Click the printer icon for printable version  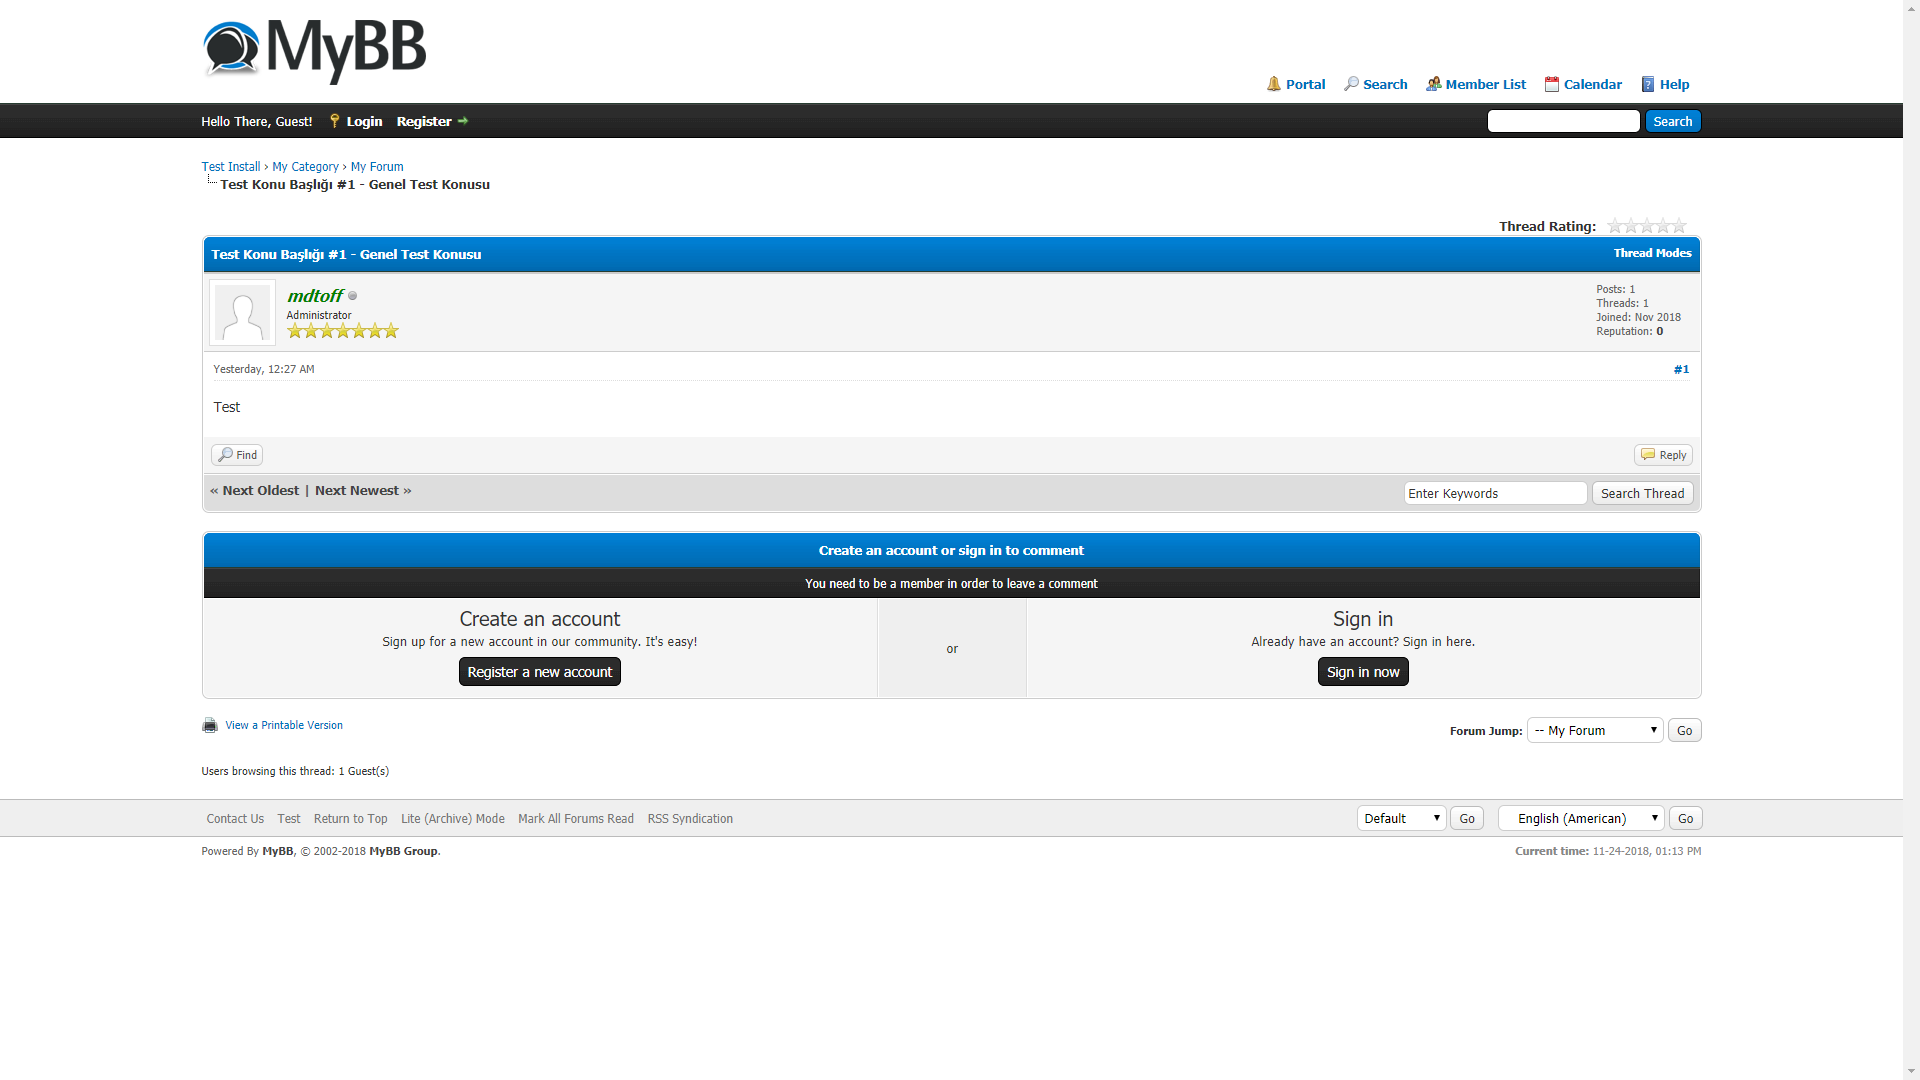[x=210, y=725]
